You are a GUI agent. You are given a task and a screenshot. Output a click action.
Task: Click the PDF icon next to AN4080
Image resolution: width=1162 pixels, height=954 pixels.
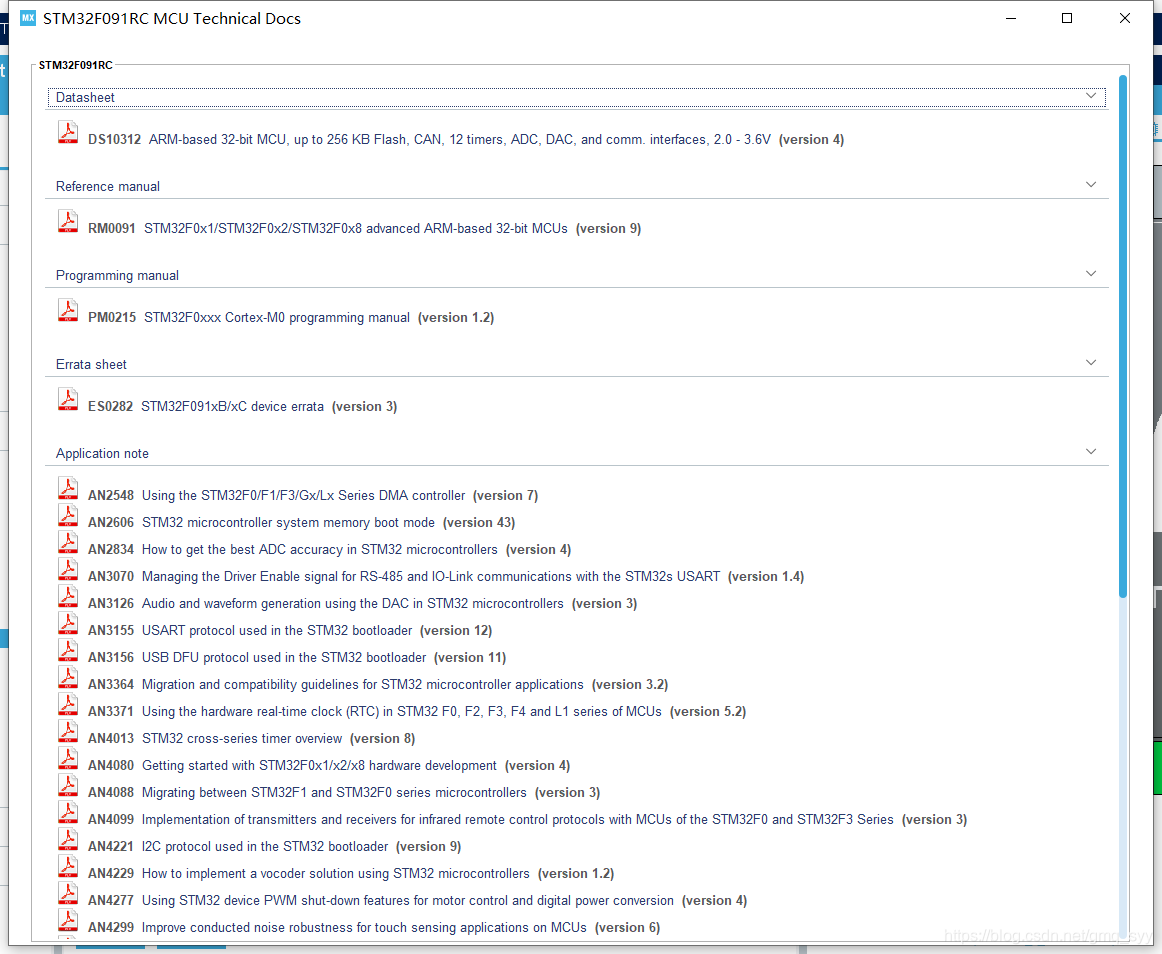point(68,758)
